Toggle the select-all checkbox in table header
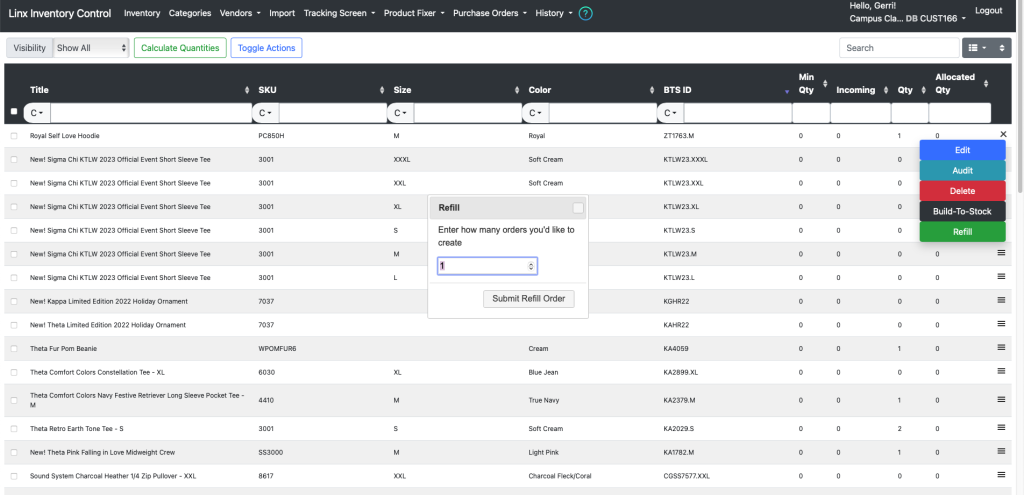1024x495 pixels. [x=14, y=112]
